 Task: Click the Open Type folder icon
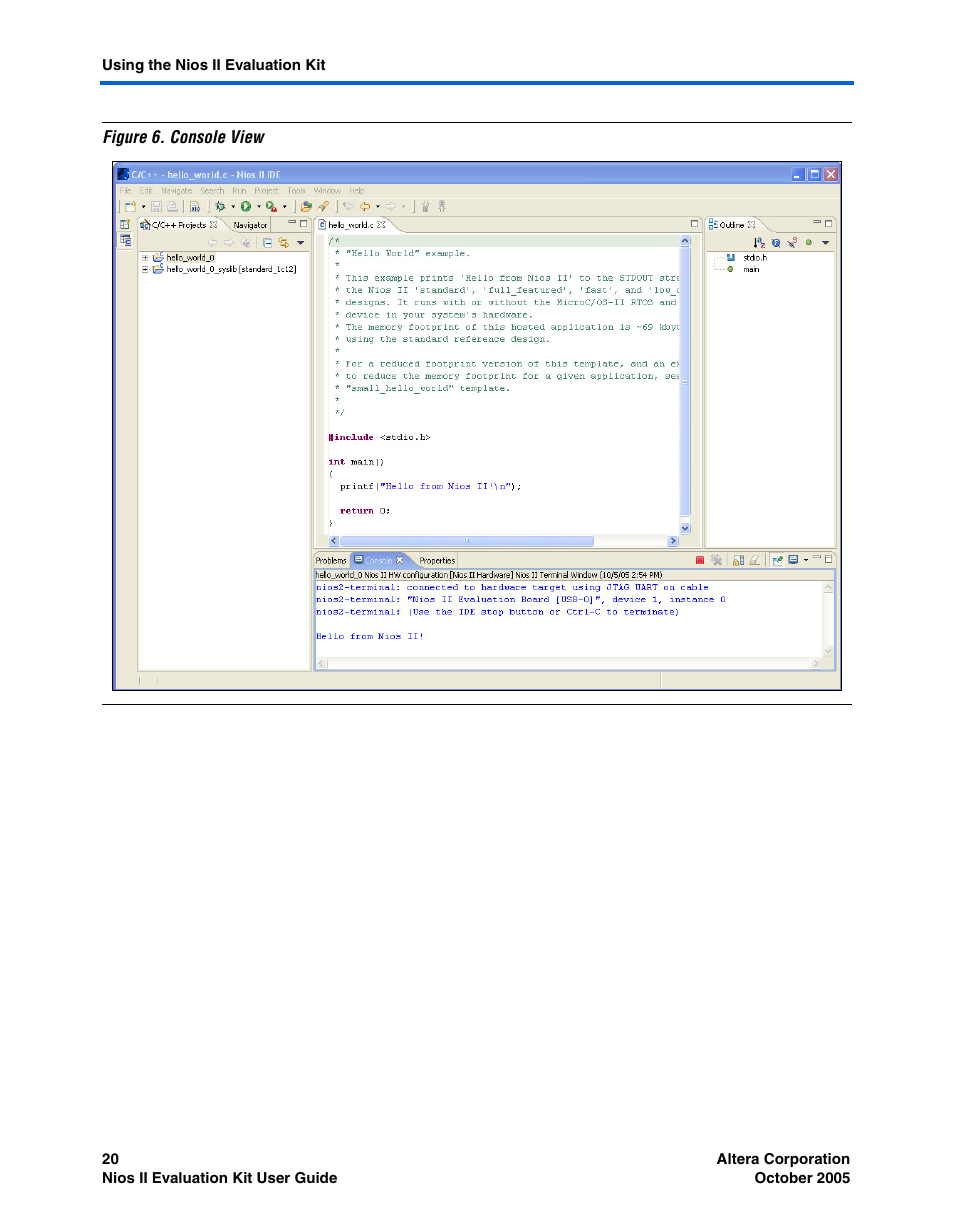306,207
